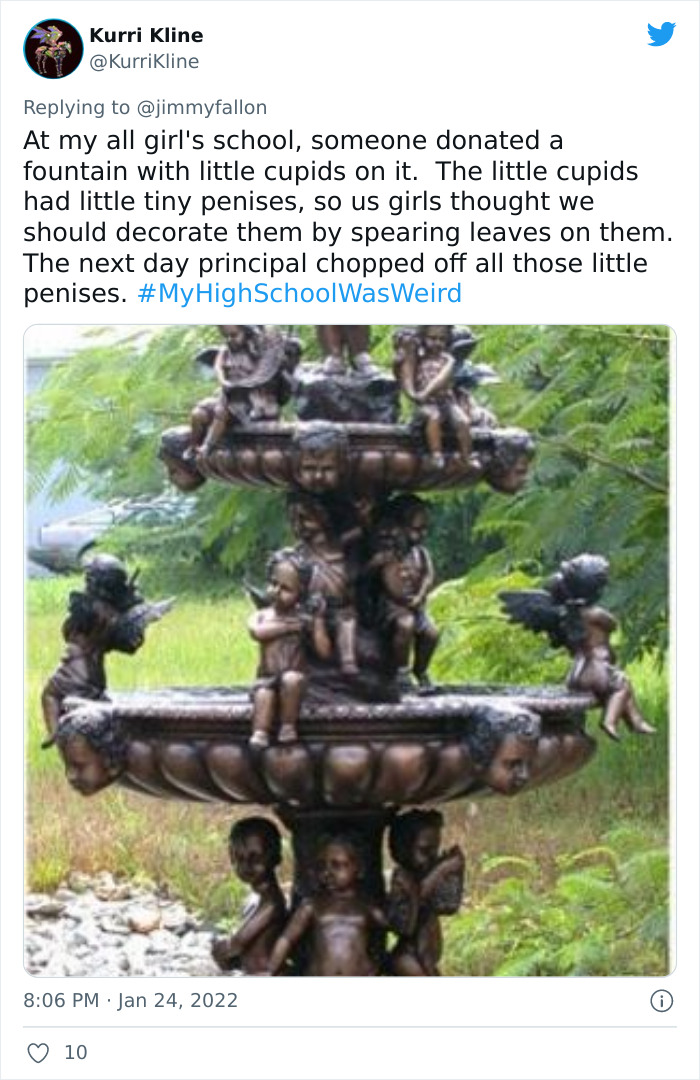Click the like count of 10
700x1080 pixels.
[x=76, y=1052]
